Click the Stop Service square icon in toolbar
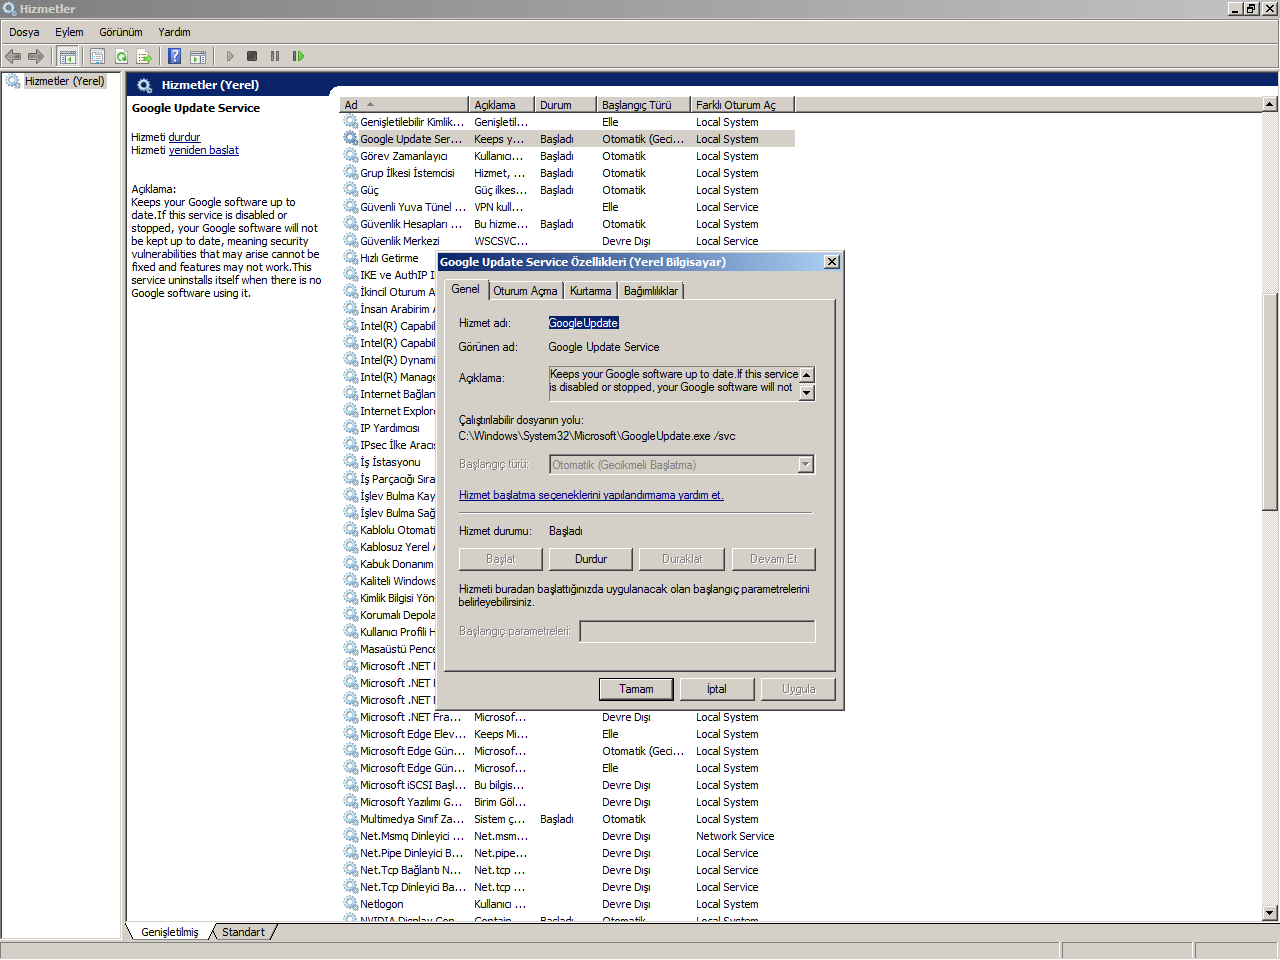Screen dimensions: 1280x960 click(252, 56)
